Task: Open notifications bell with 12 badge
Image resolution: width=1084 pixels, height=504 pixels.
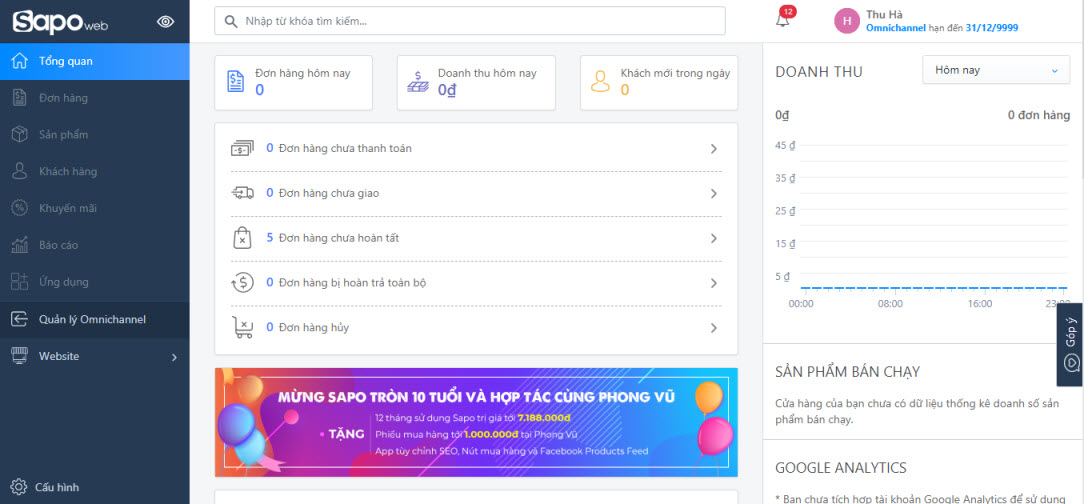Action: (783, 19)
